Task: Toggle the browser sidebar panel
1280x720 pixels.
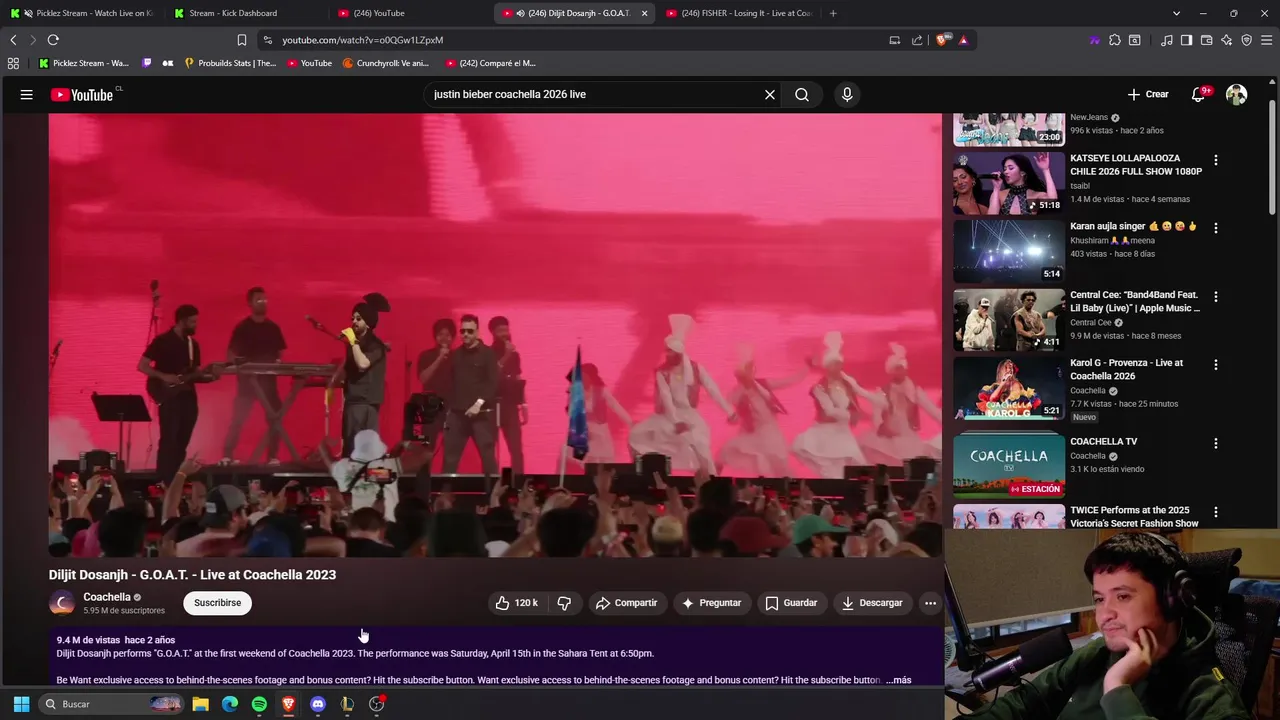Action: pos(1186,40)
